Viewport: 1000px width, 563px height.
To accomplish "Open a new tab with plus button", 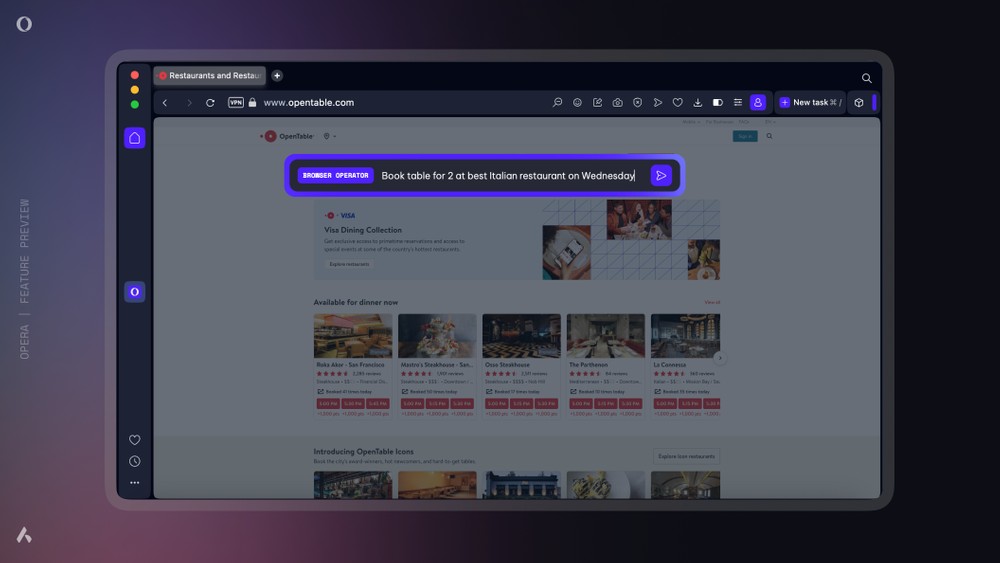I will coord(277,76).
